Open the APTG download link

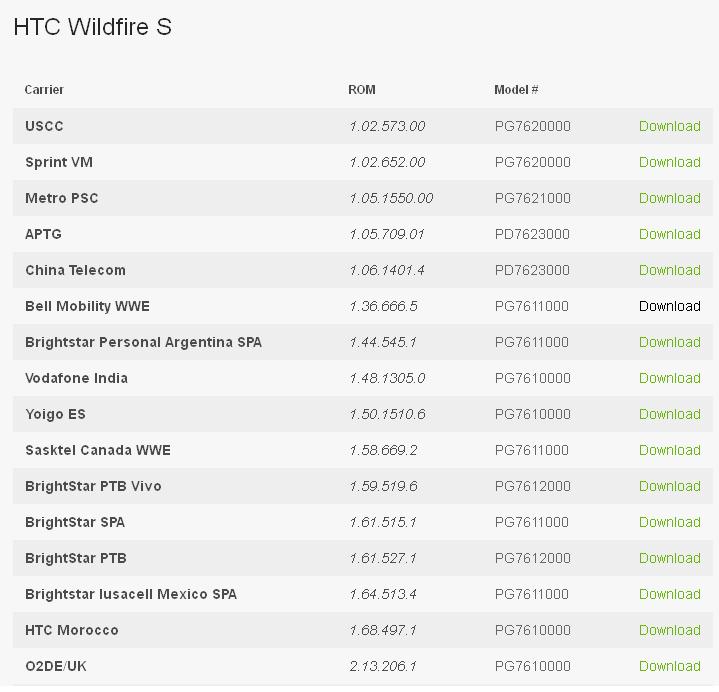tap(669, 234)
